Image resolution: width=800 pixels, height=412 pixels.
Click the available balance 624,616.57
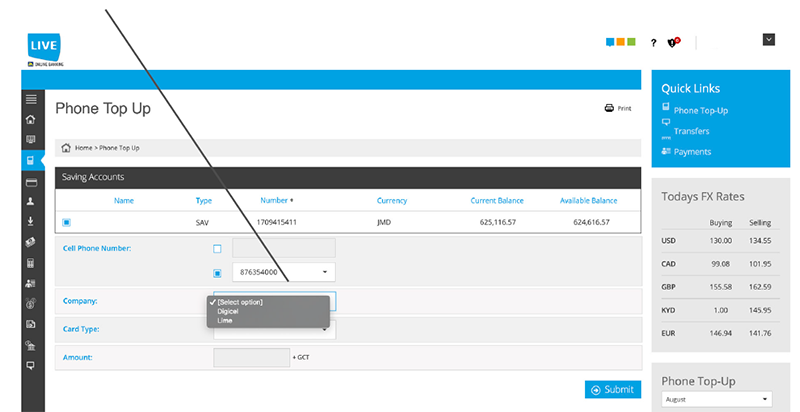pos(591,222)
